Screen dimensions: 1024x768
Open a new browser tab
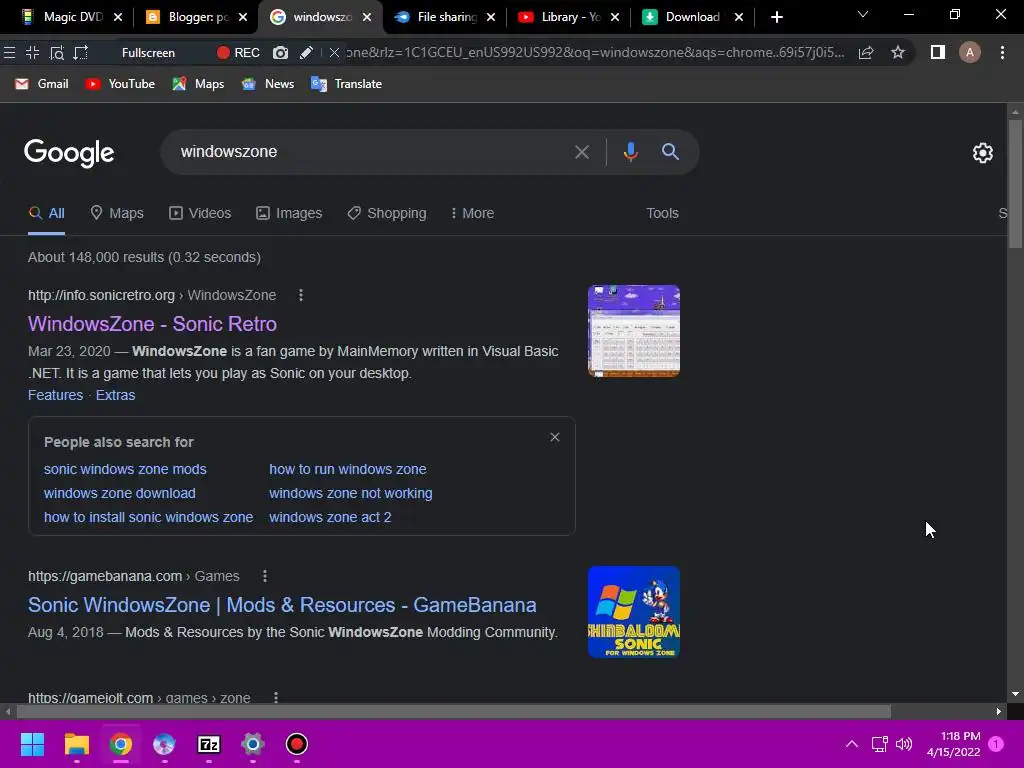776,18
